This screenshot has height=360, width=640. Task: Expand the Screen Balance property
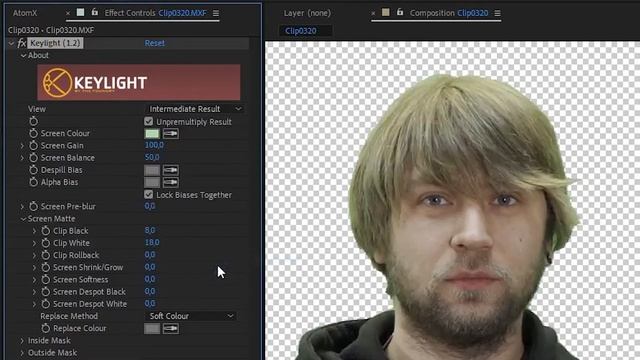point(22,158)
